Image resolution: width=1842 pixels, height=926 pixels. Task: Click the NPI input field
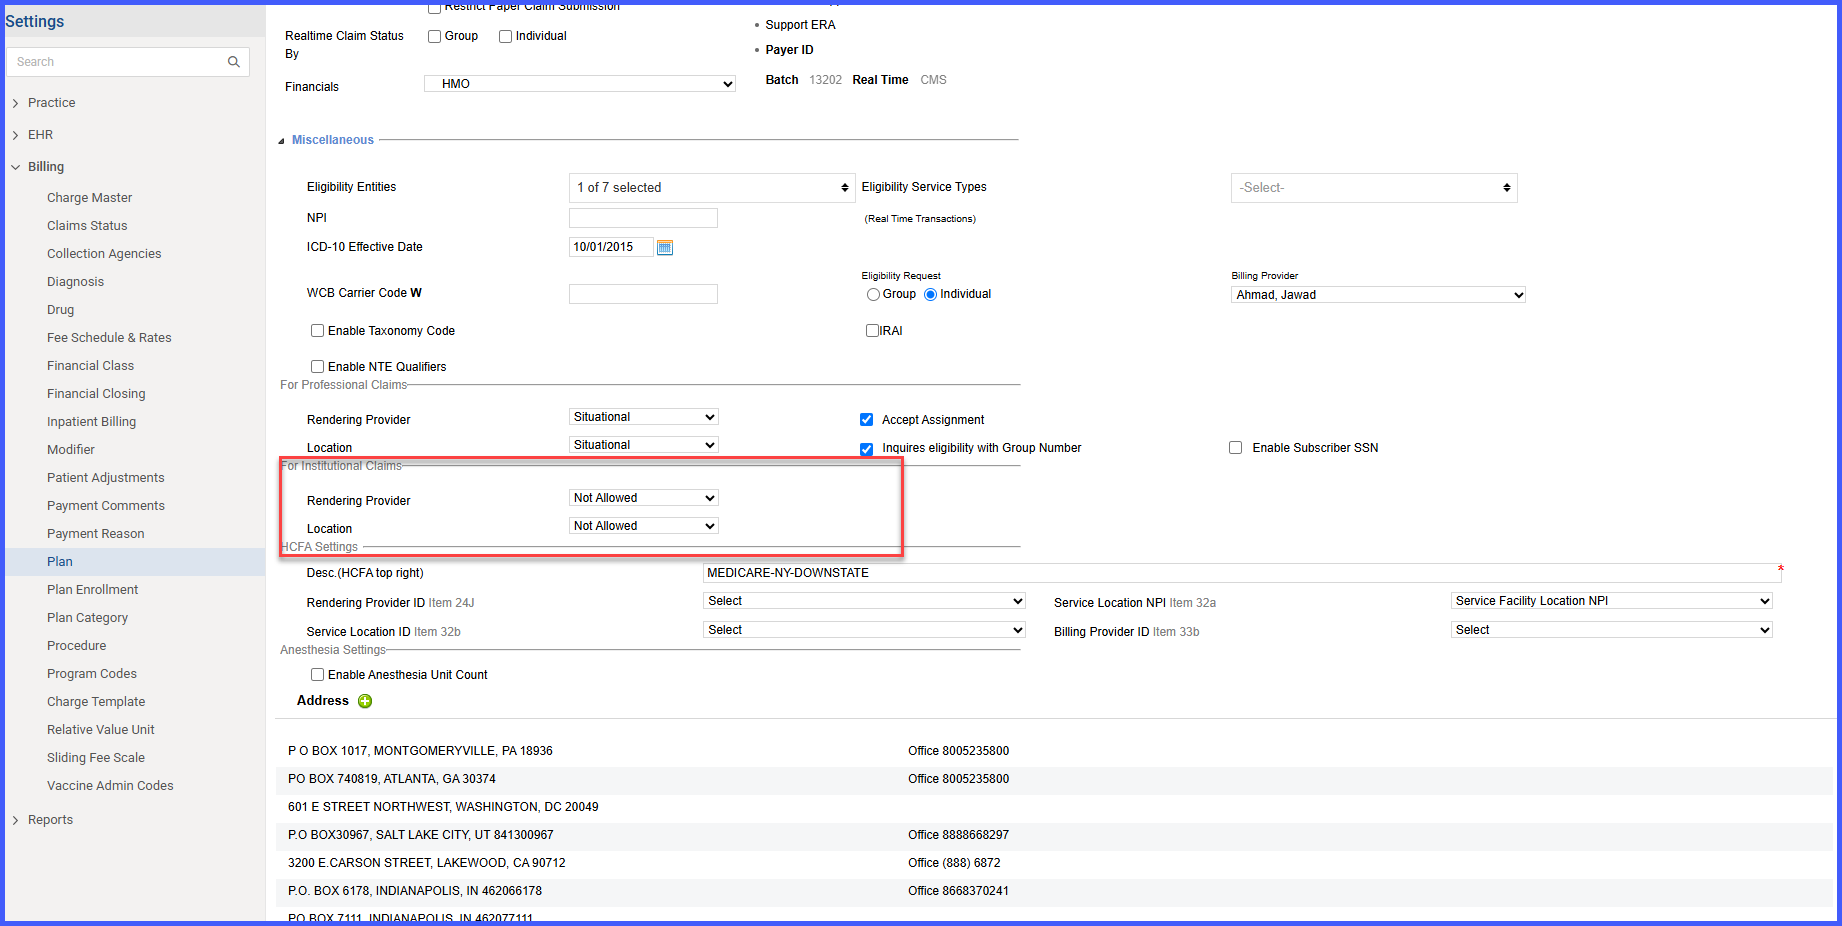(643, 218)
